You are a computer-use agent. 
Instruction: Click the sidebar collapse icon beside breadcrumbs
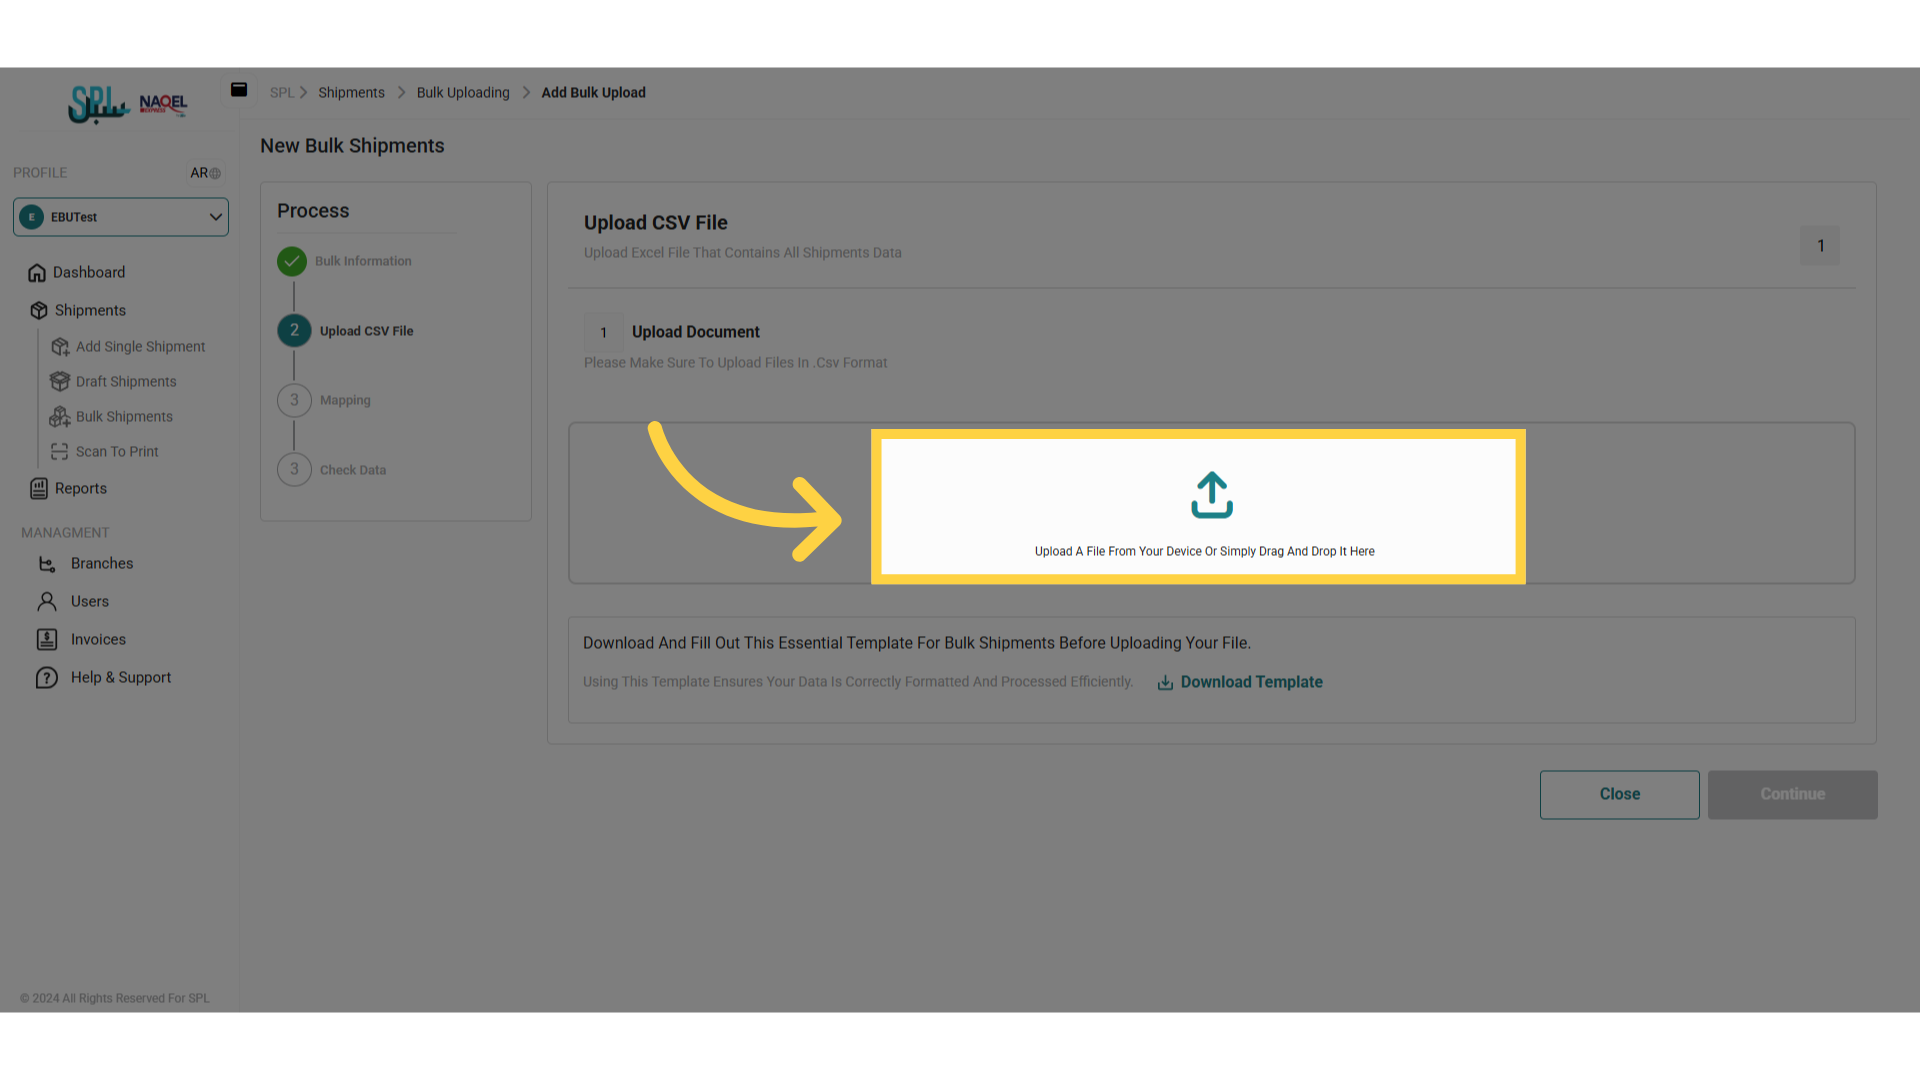(x=239, y=90)
